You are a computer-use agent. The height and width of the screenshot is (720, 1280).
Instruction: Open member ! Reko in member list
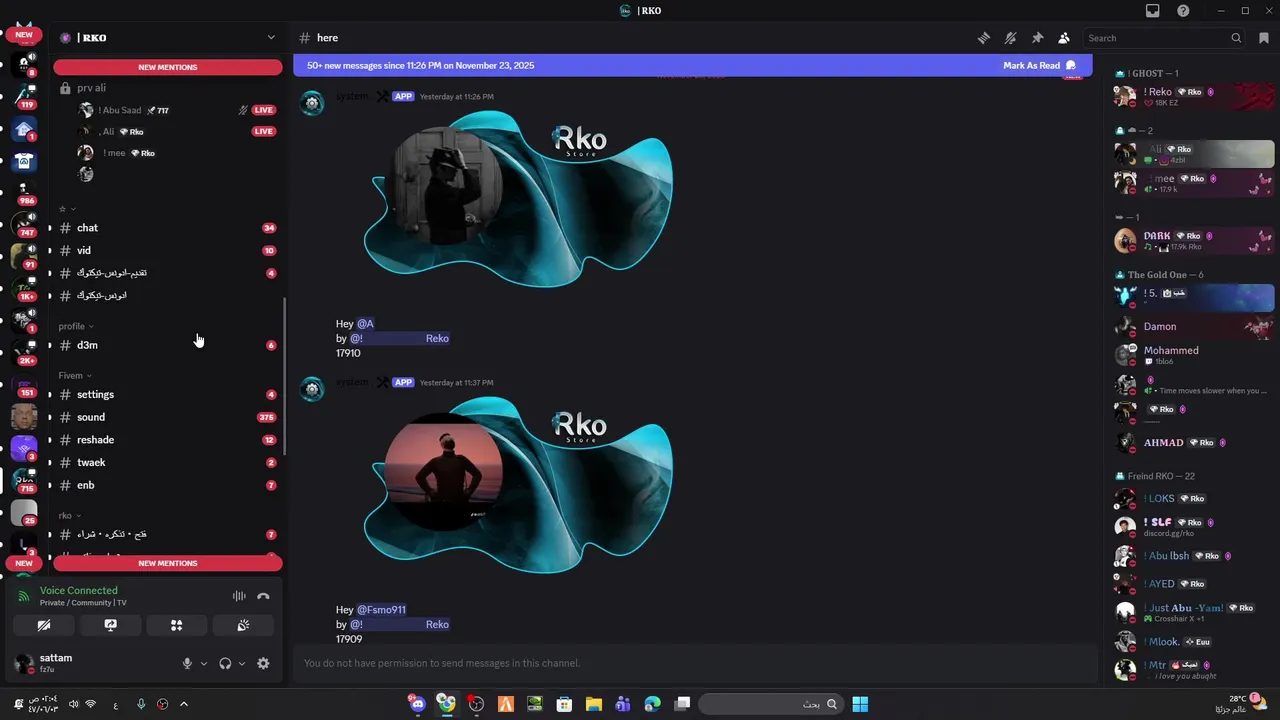click(x=1194, y=96)
